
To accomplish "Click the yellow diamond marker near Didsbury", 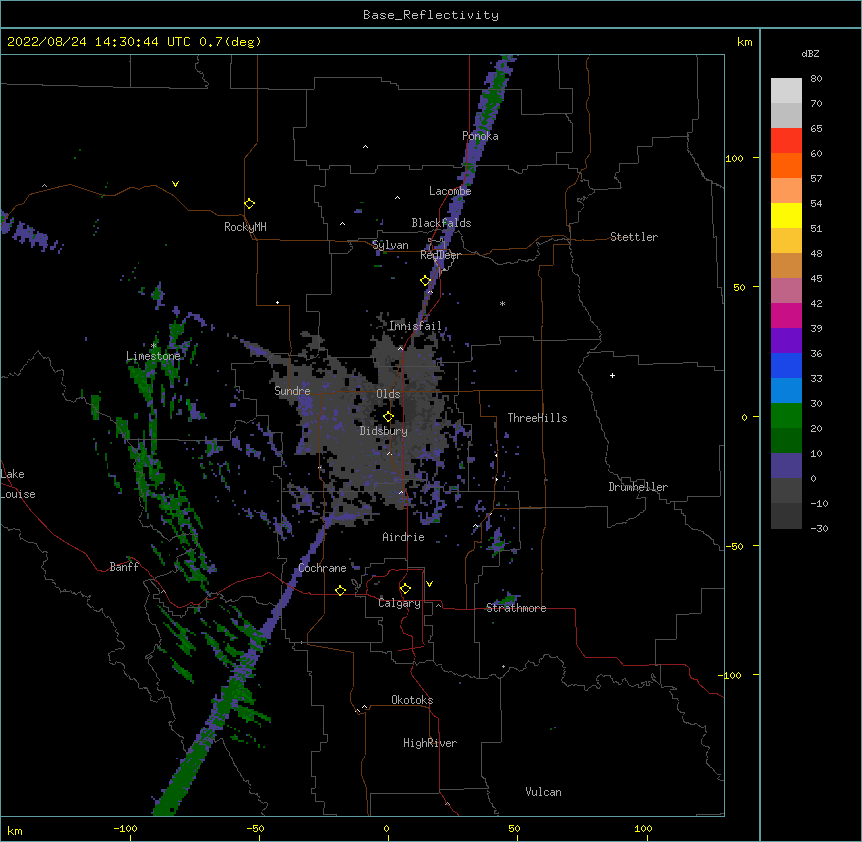I will click(389, 417).
